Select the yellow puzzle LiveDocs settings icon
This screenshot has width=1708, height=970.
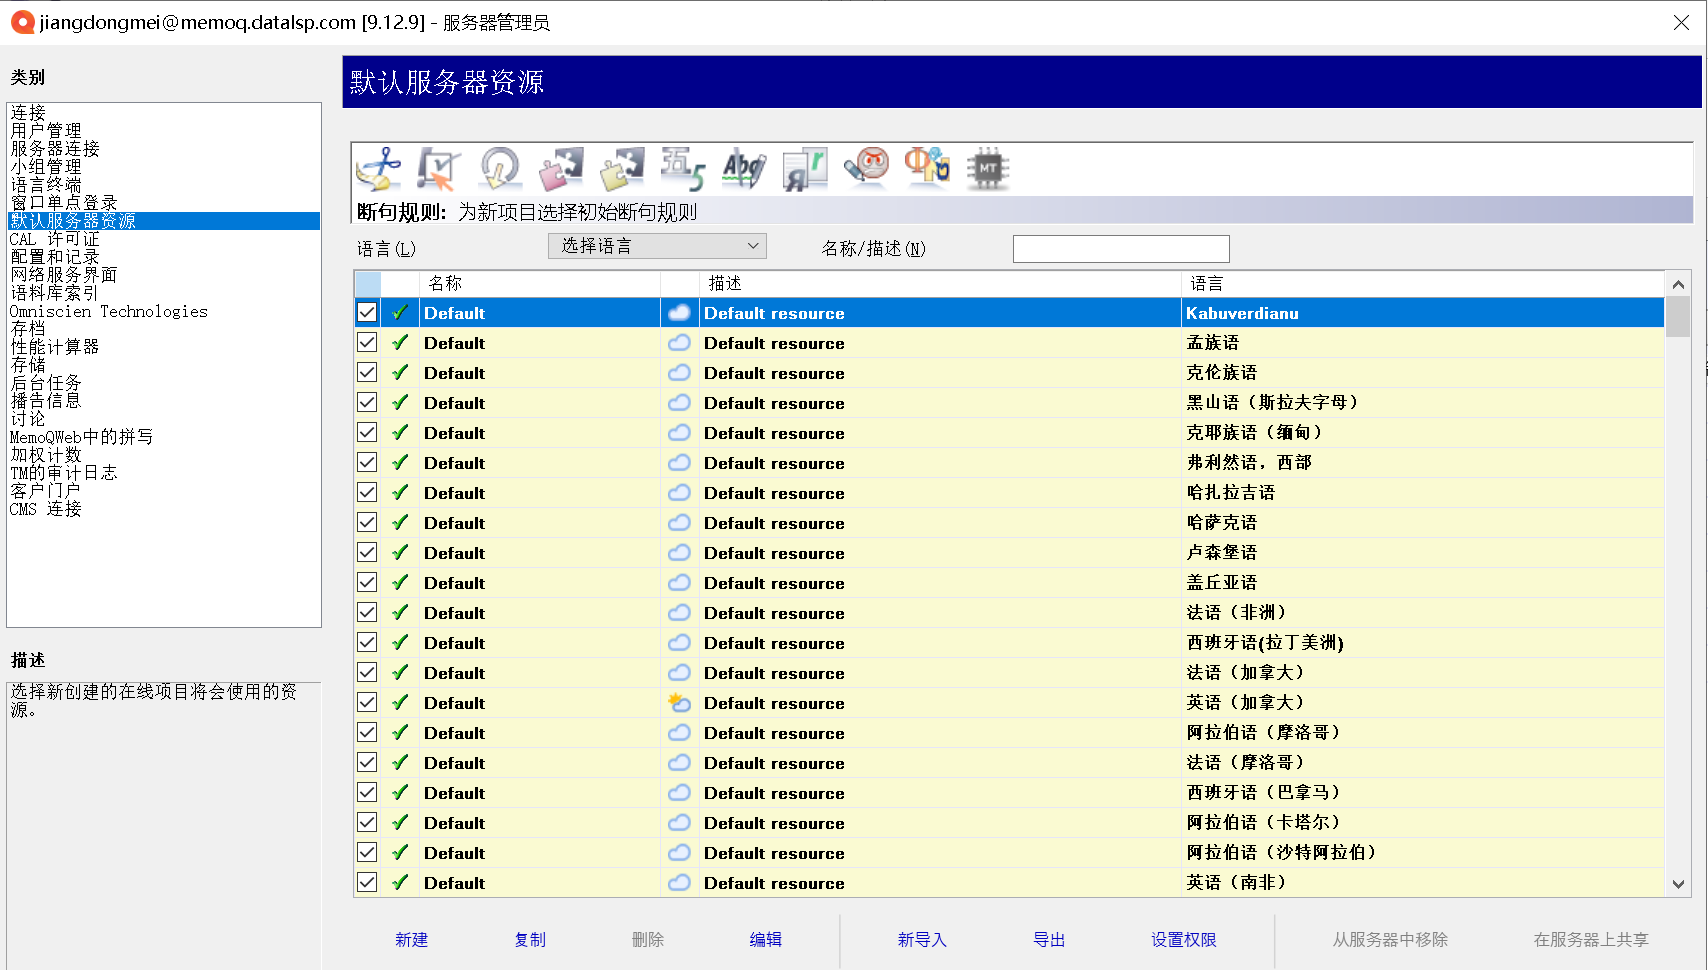pos(622,169)
